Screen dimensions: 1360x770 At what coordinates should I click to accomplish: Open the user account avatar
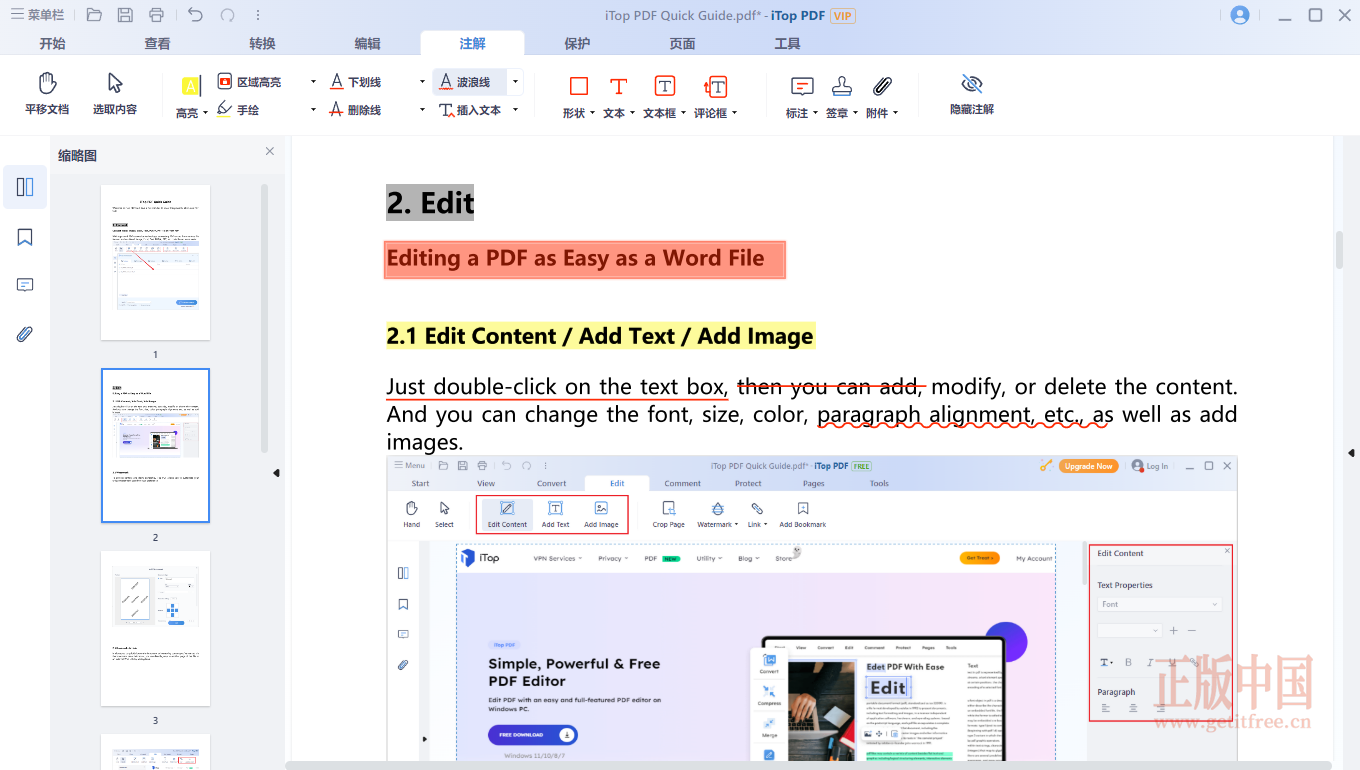(1240, 15)
